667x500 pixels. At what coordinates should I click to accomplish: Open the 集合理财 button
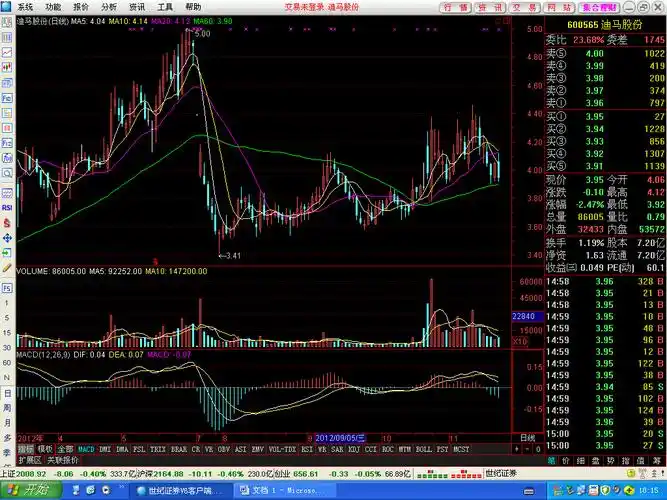(x=569, y=6)
